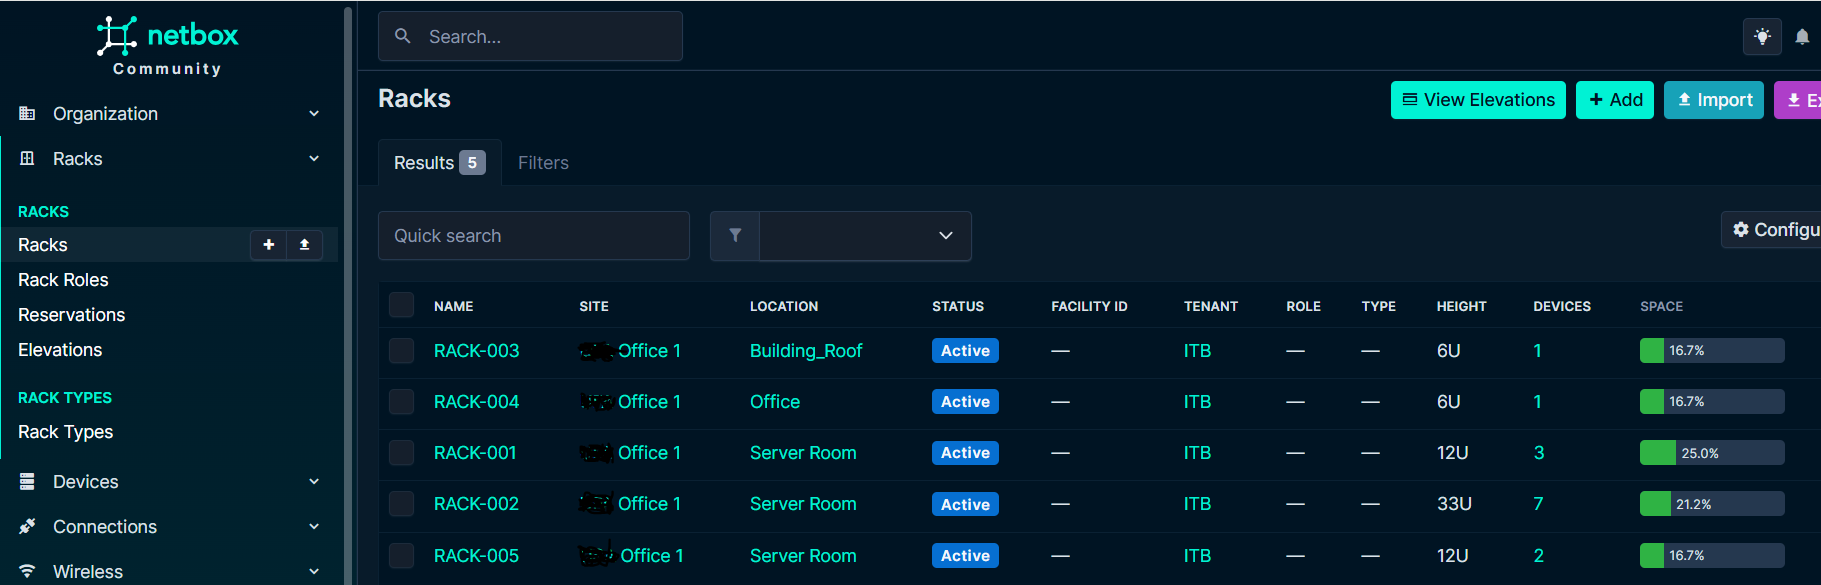Click the 25.0% space utilization bar

tap(1711, 453)
